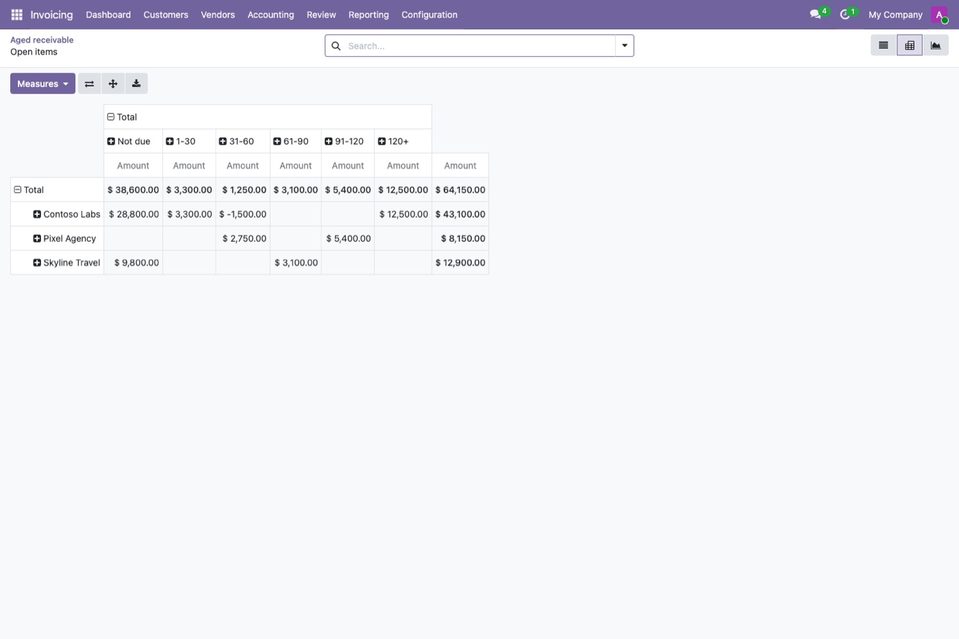Open the conversations messages icon

[x=815, y=14]
